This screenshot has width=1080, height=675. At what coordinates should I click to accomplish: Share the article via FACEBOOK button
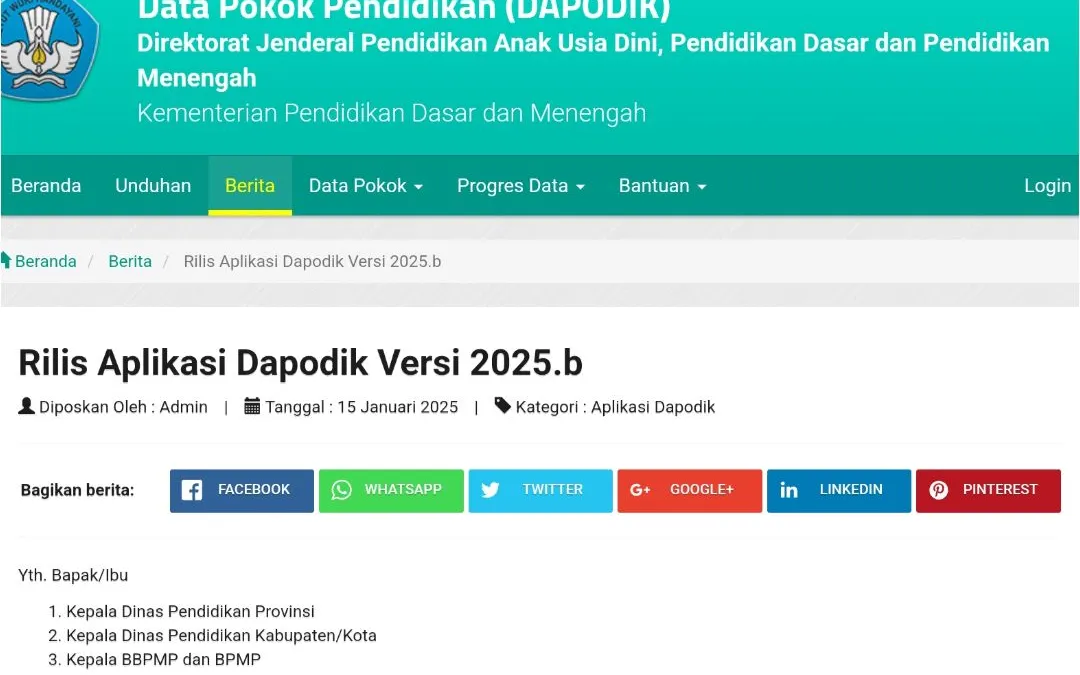point(242,490)
